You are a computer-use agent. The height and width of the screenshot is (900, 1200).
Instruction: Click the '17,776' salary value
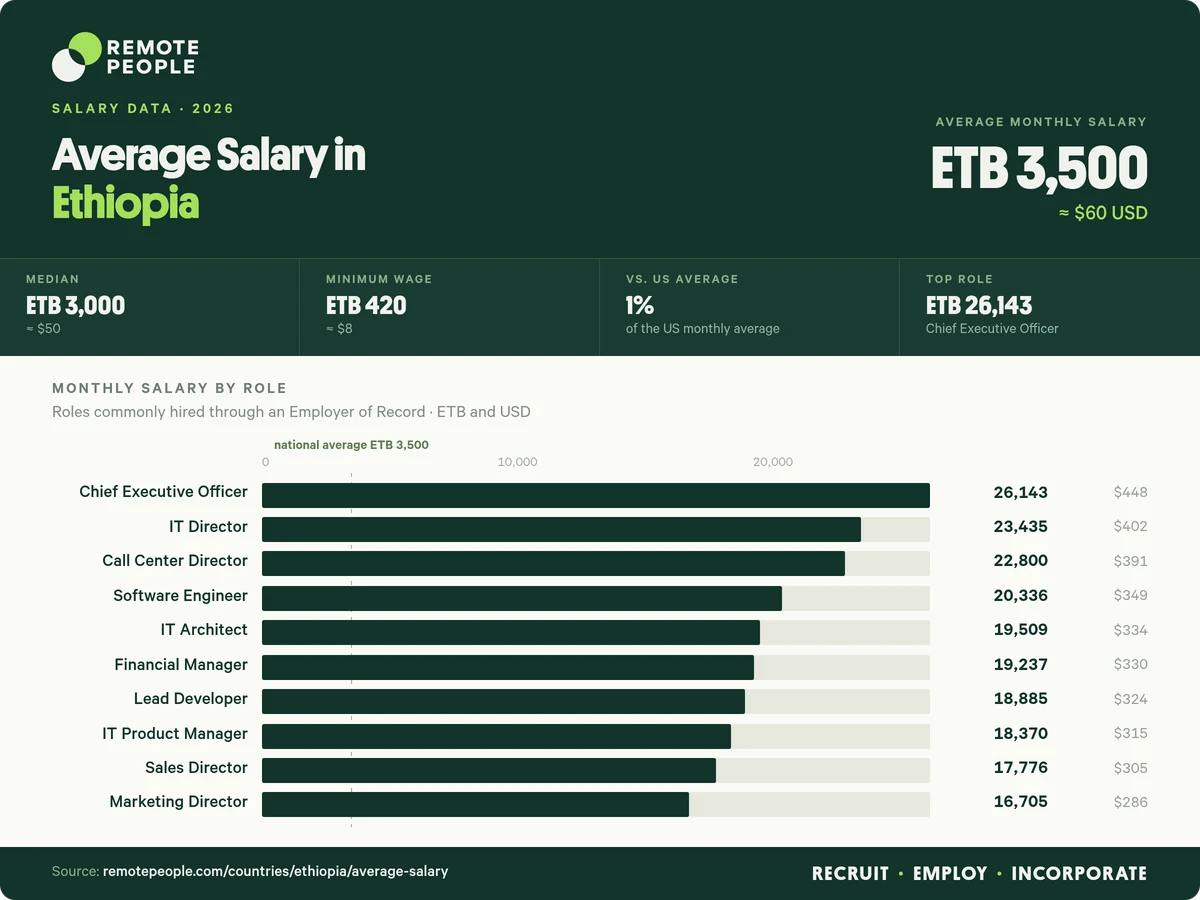1021,769
